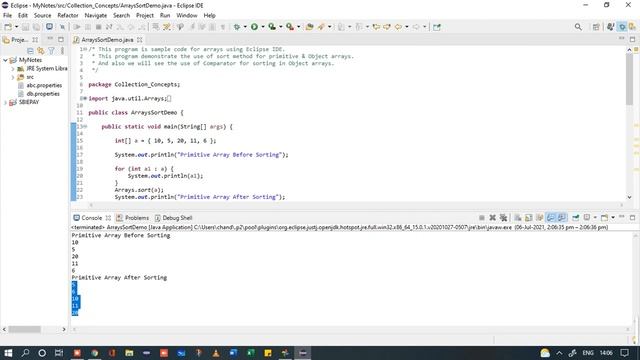Image resolution: width=640 pixels, height=360 pixels.
Task: Click the Terminate stop square in Console
Action: click(482, 218)
